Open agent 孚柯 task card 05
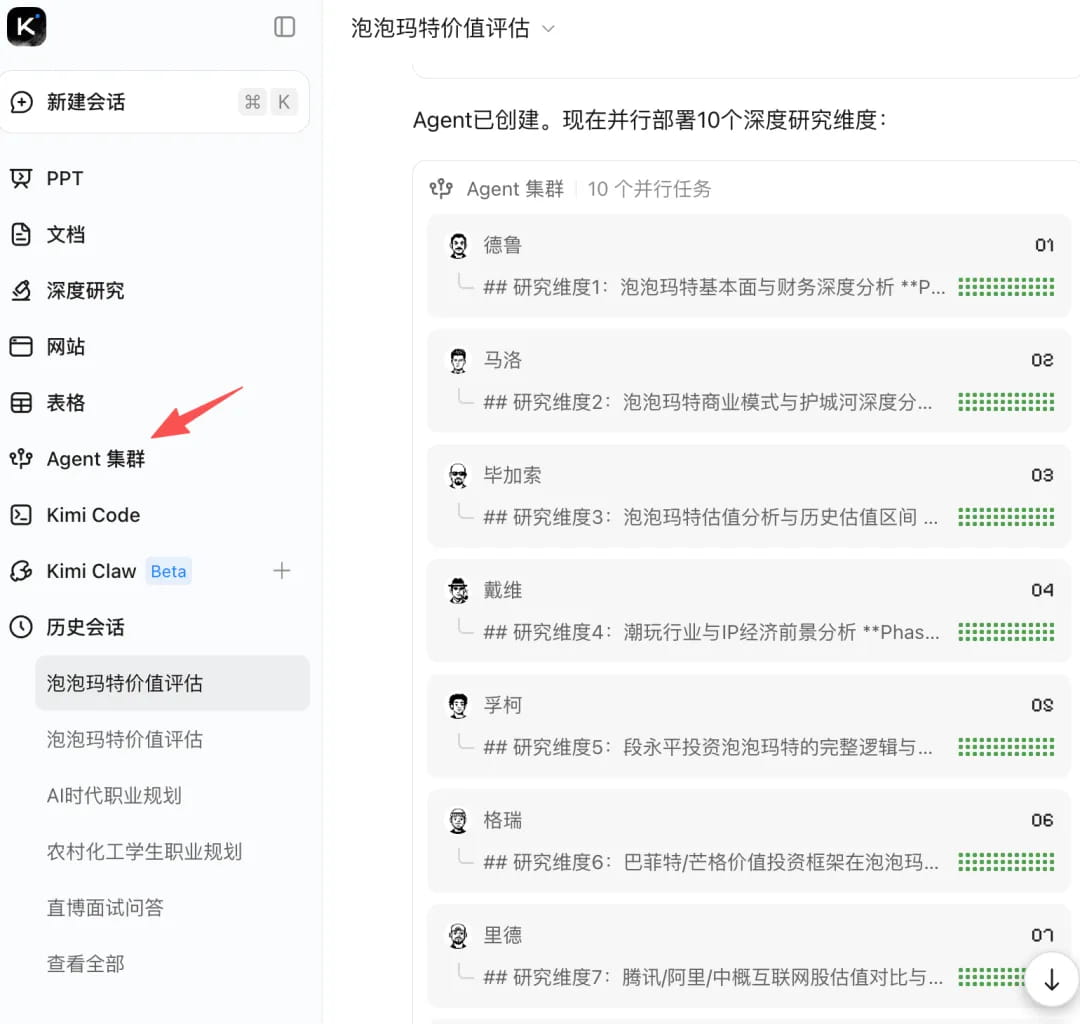1080x1024 pixels. (x=749, y=726)
